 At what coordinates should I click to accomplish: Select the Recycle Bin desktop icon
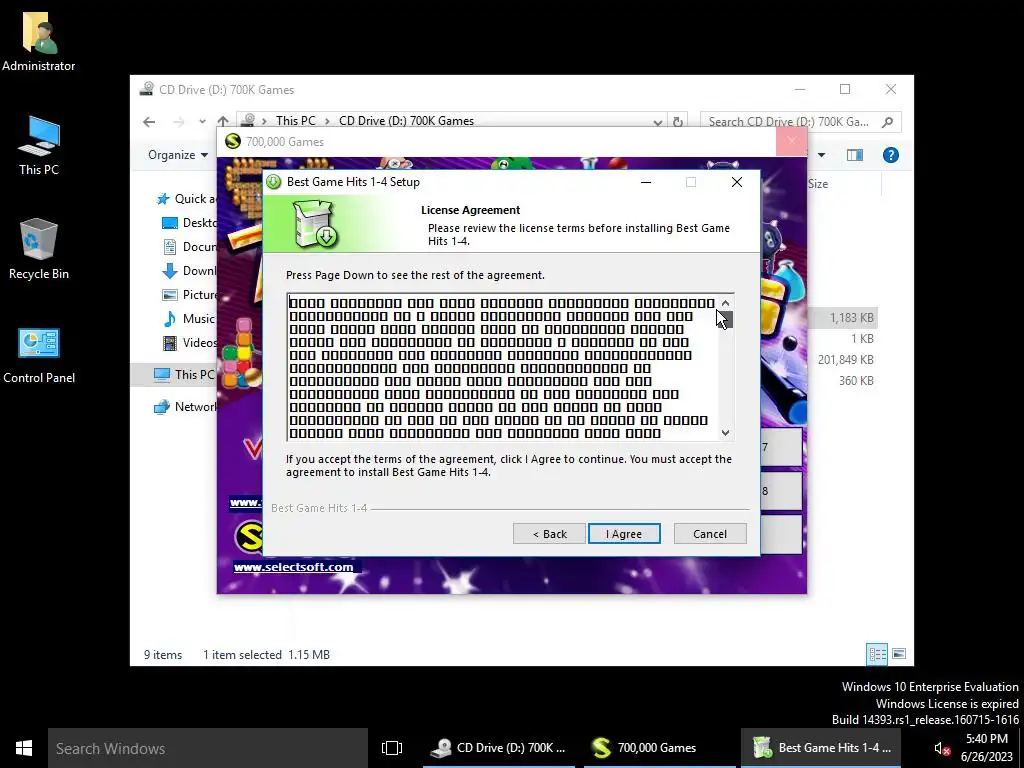[x=39, y=249]
